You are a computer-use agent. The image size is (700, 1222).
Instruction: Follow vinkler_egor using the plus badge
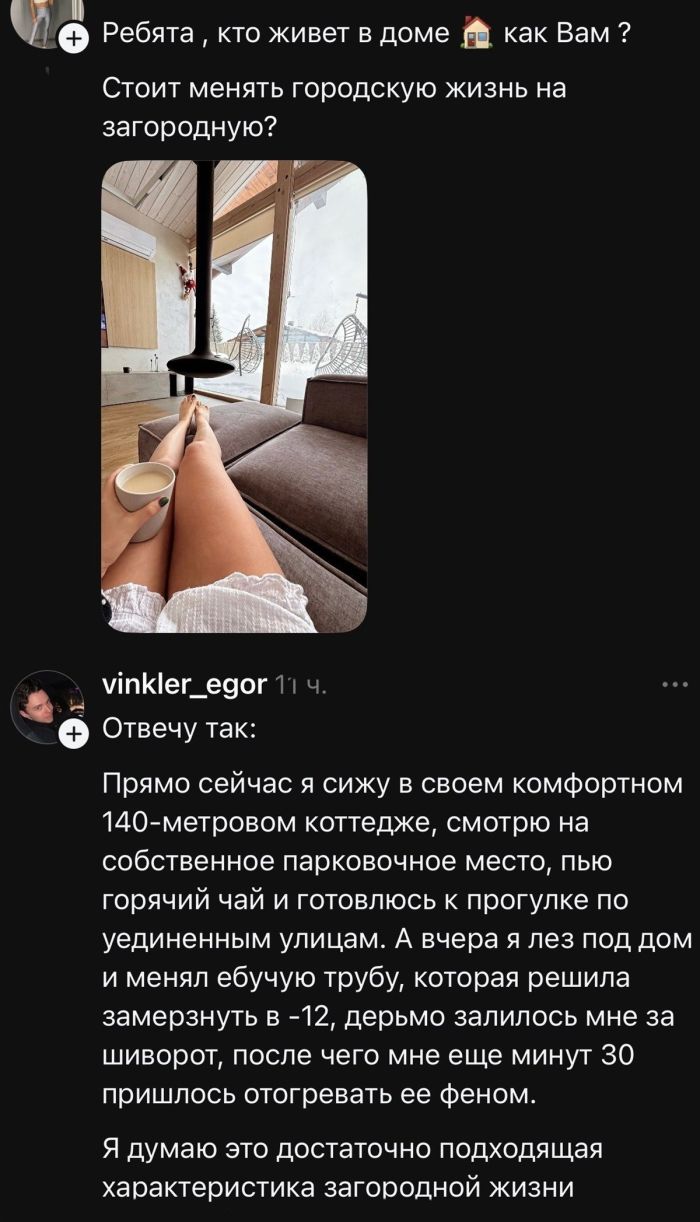pyautogui.click(x=71, y=735)
